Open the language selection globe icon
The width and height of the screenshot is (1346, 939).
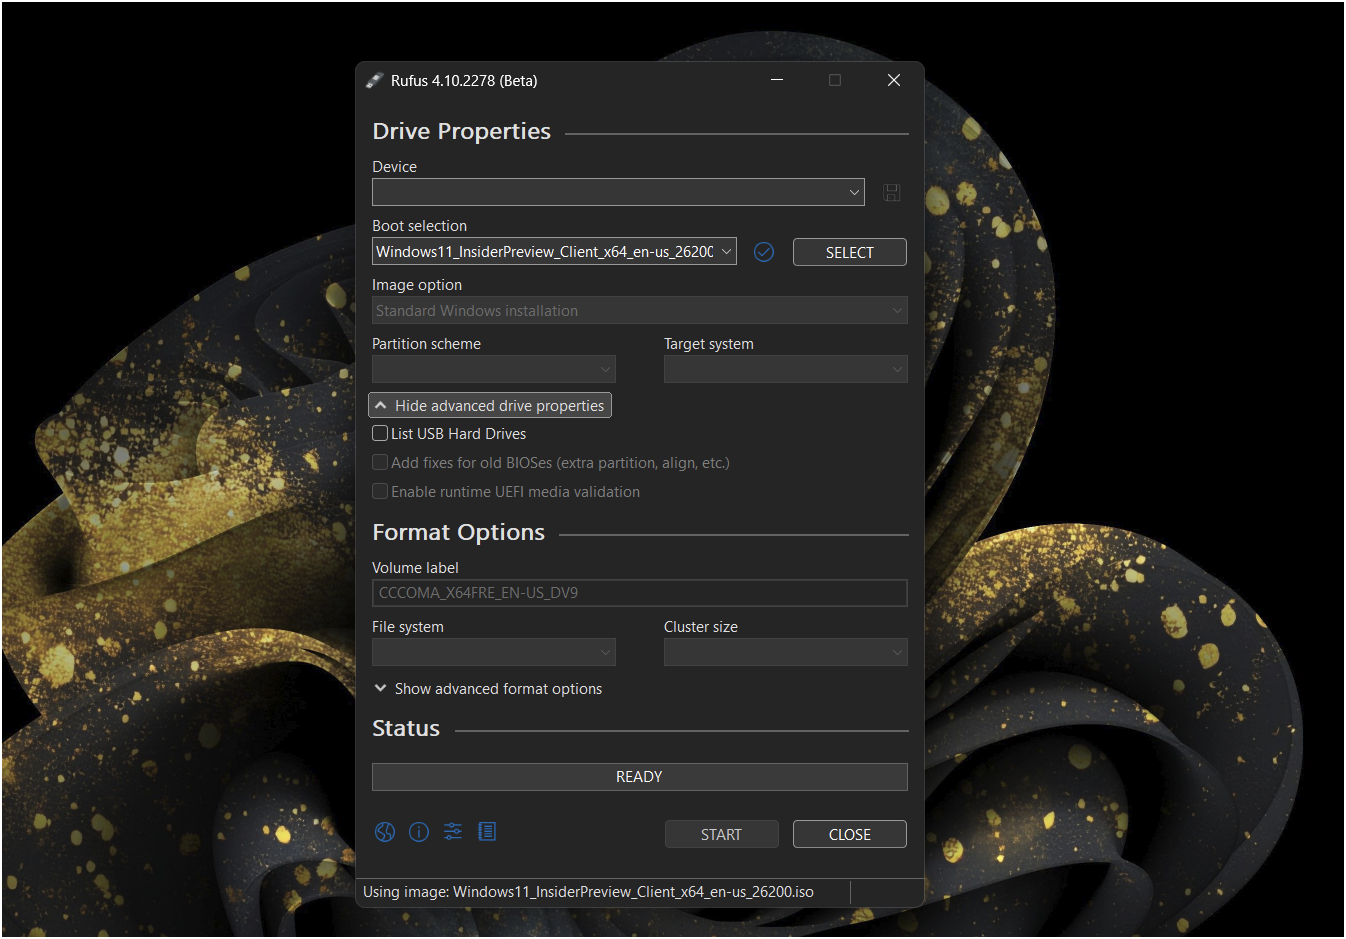click(x=385, y=832)
